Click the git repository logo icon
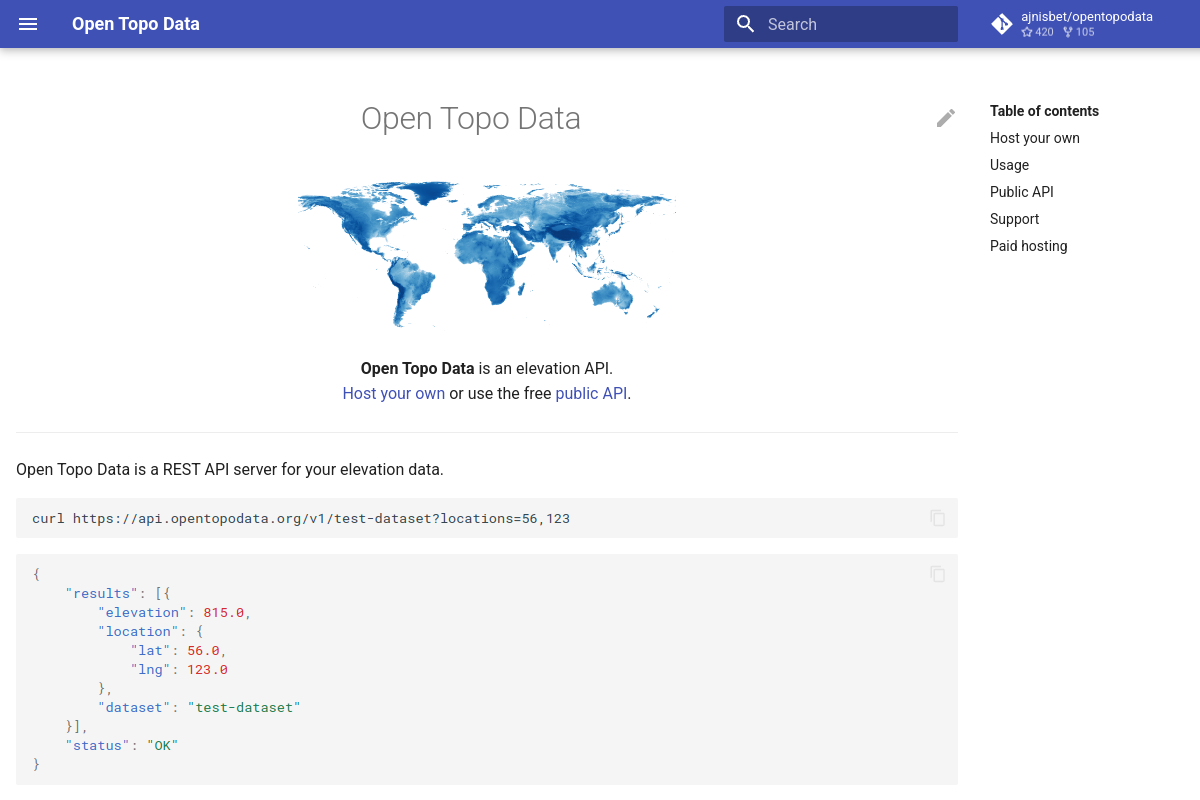Screen dimensions: 1200x800 coord(1002,24)
